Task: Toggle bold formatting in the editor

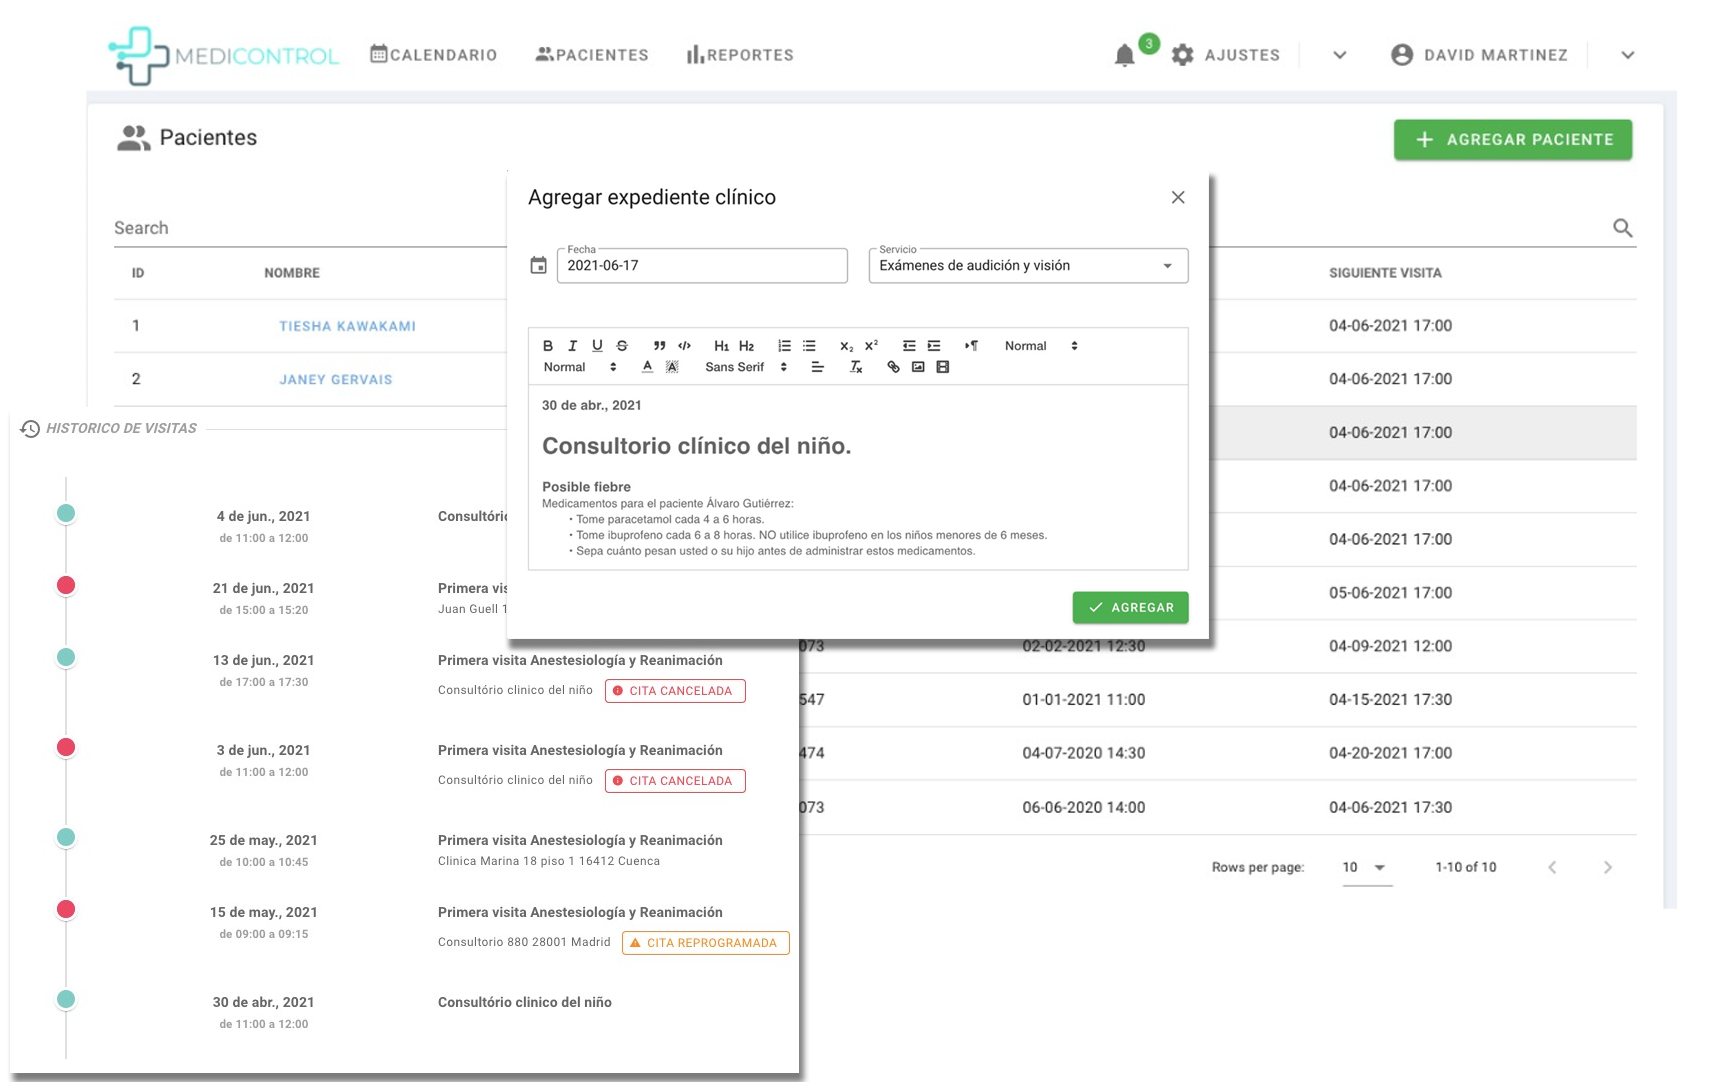Action: tap(548, 346)
